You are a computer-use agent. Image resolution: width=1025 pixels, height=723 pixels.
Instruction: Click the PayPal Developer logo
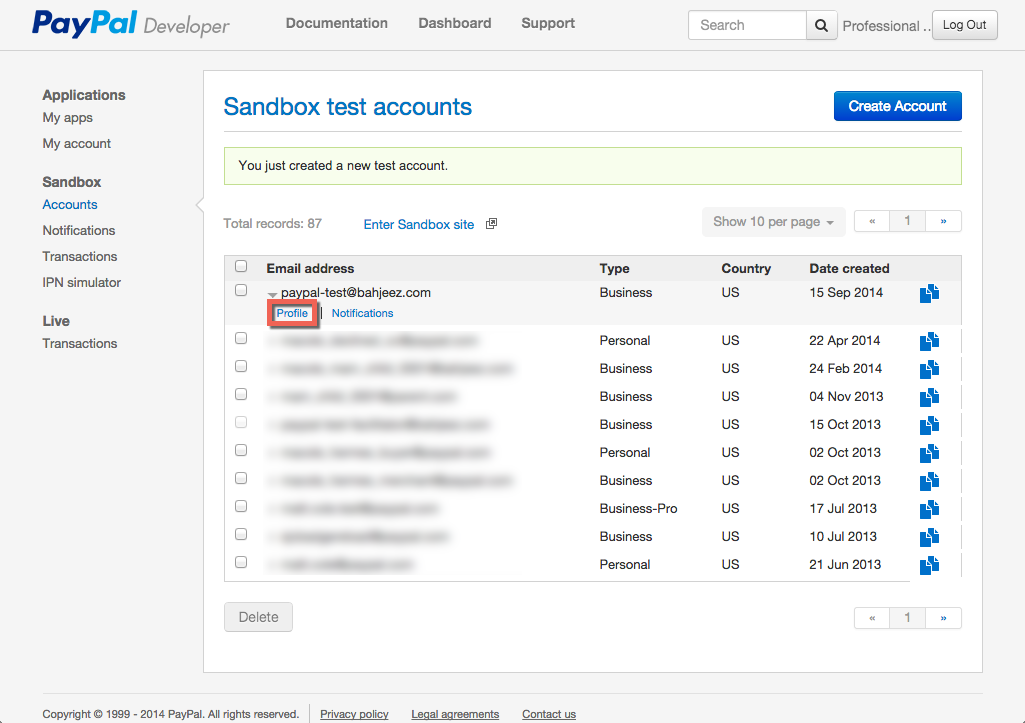click(131, 24)
